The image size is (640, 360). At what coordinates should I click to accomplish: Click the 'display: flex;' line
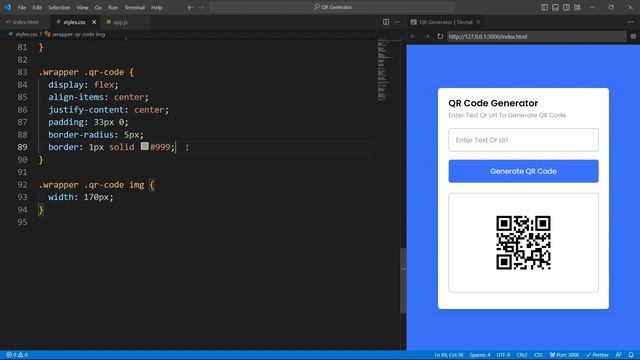click(x=83, y=84)
